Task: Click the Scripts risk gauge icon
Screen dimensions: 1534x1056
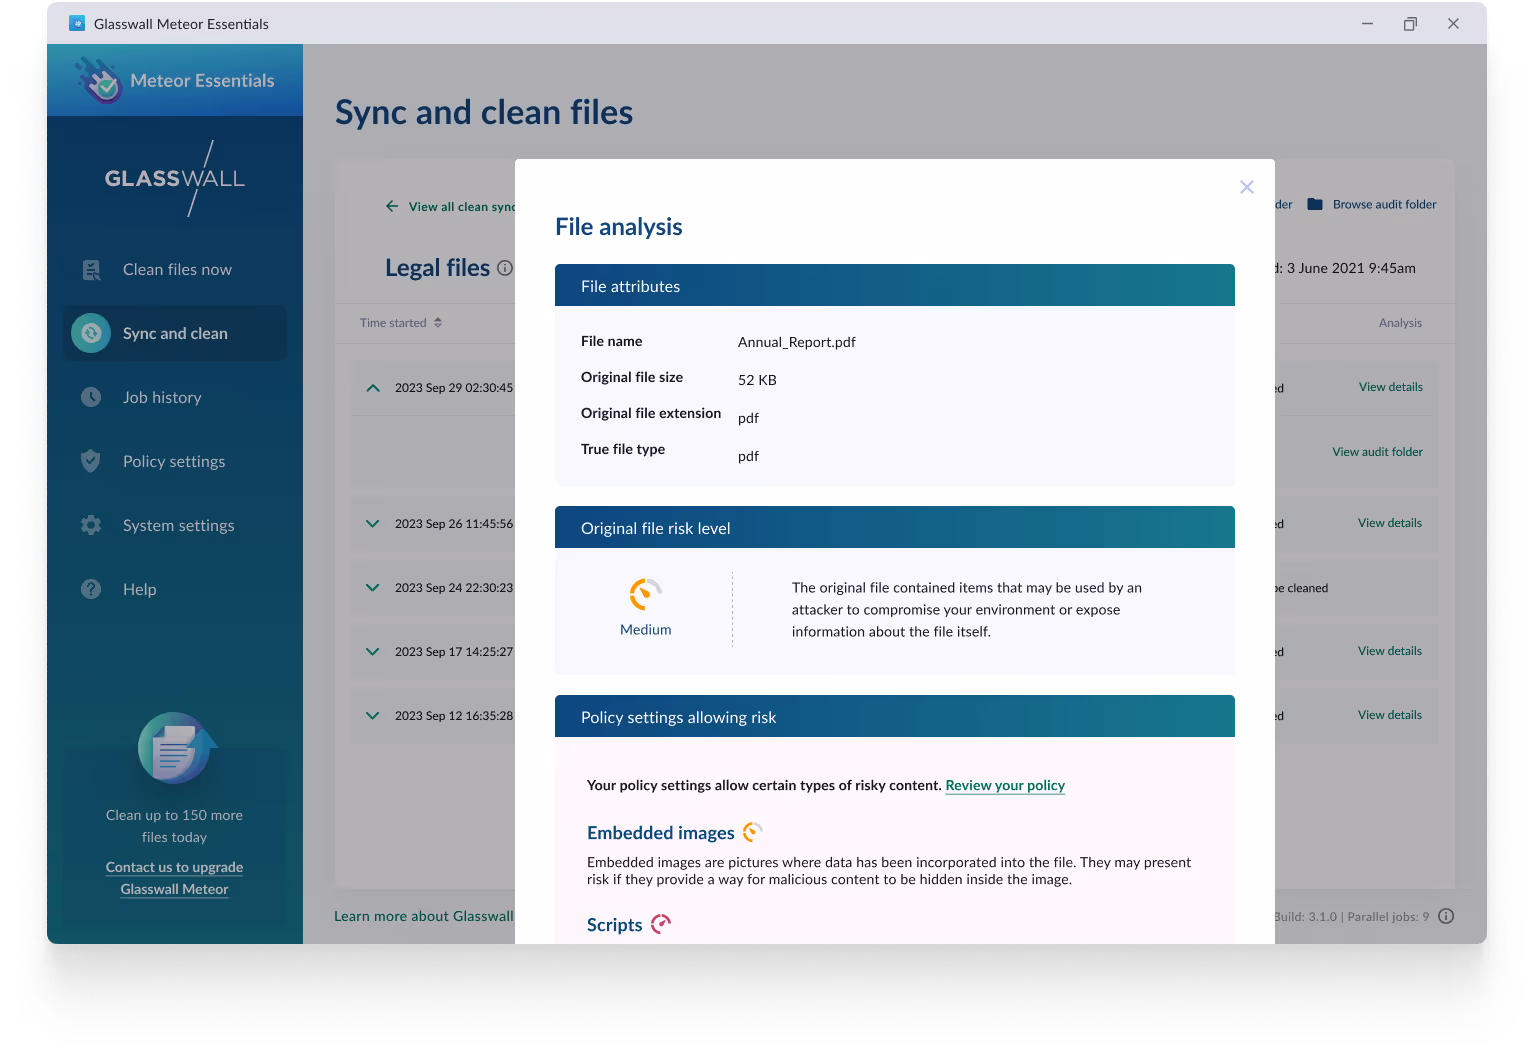Action: pos(661,924)
